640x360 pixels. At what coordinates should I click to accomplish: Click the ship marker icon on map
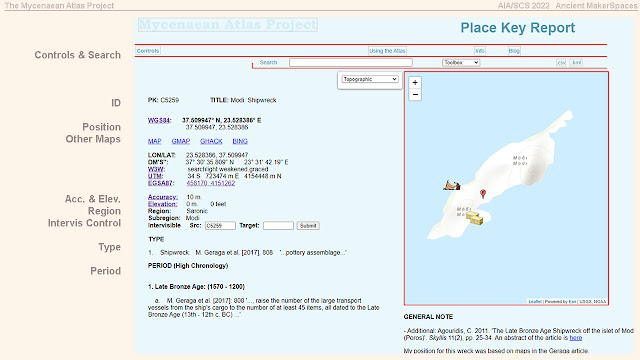click(x=452, y=185)
